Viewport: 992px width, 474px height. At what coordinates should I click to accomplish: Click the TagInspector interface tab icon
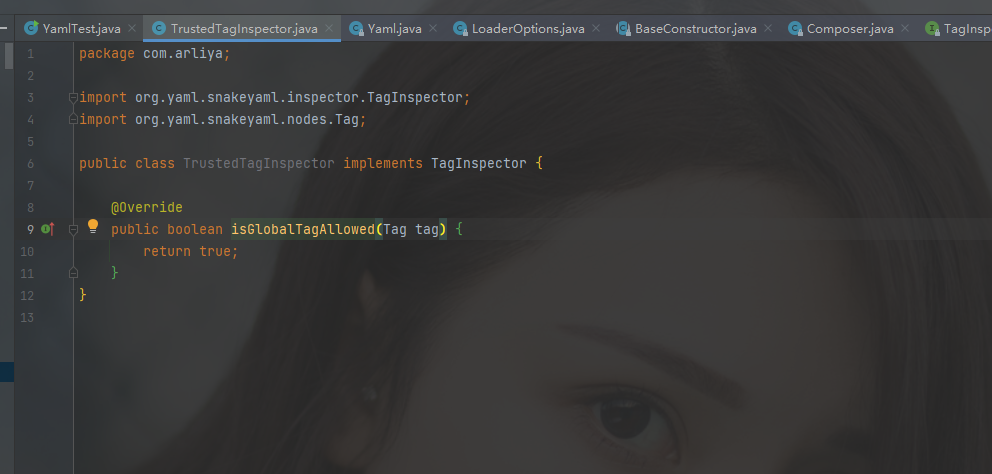point(933,28)
